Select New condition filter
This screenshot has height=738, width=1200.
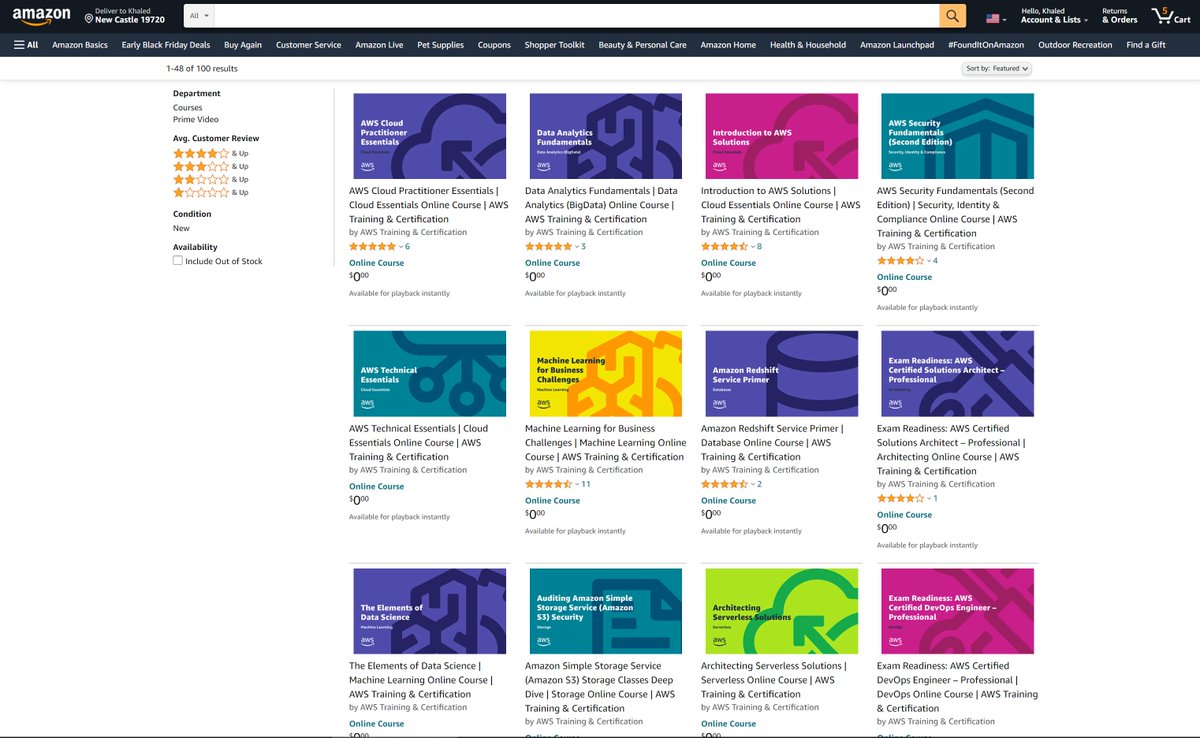coord(182,228)
